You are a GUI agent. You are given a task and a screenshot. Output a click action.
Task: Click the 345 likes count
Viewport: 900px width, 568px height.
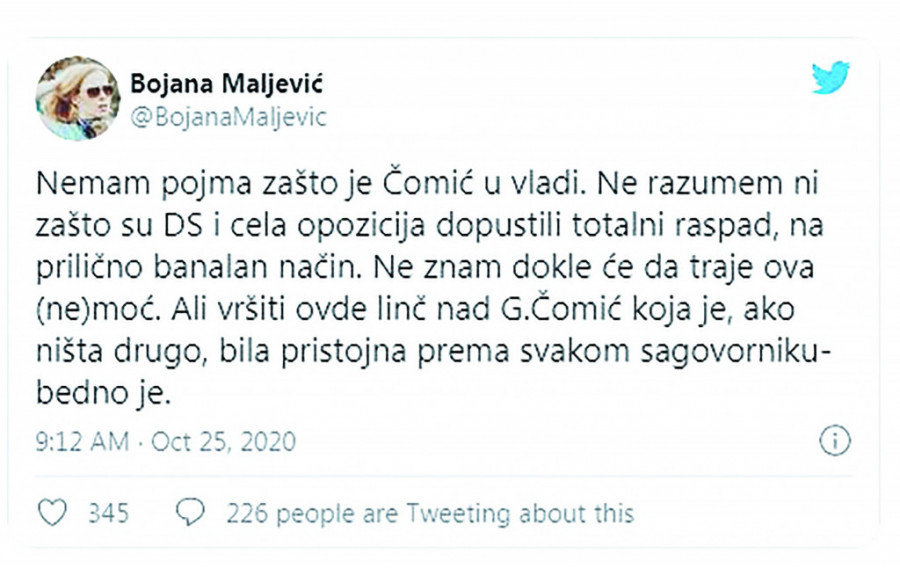tap(108, 514)
